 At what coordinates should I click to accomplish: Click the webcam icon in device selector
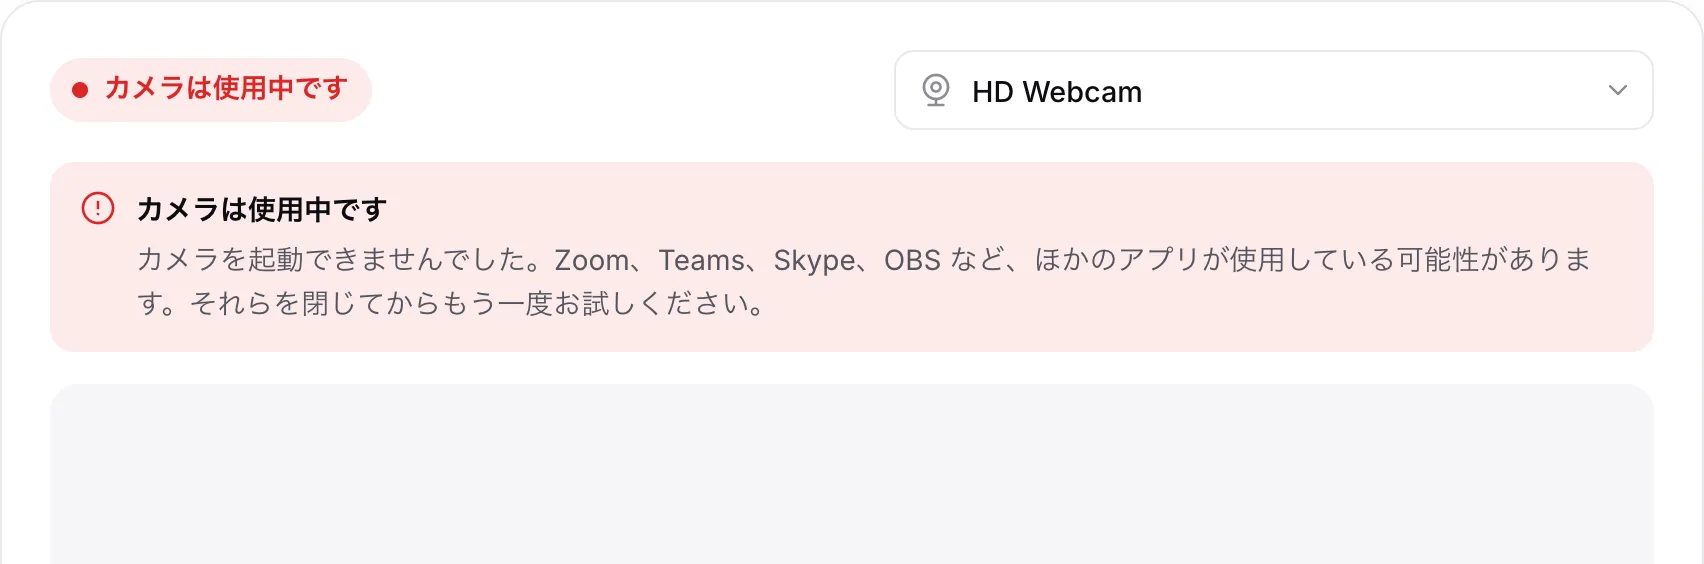coord(936,90)
